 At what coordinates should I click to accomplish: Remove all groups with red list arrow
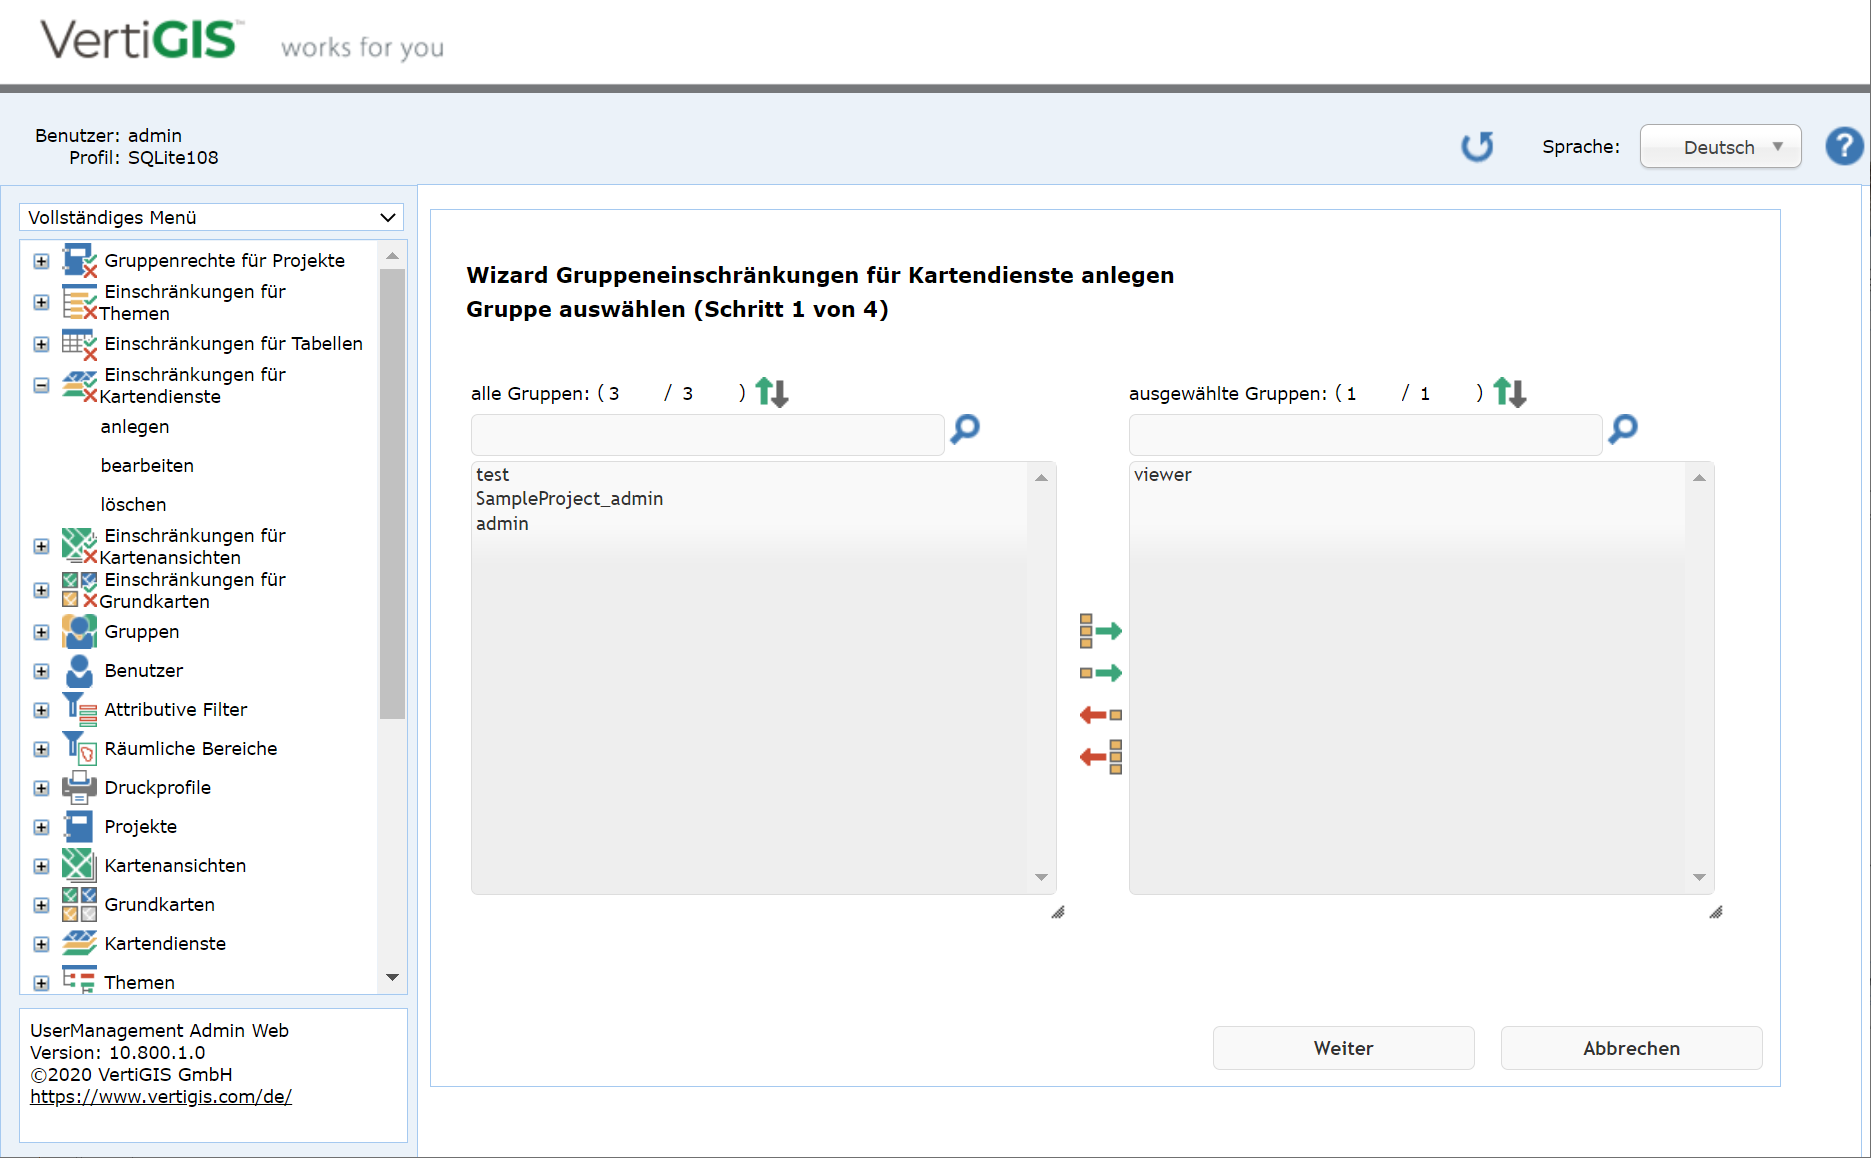point(1100,757)
